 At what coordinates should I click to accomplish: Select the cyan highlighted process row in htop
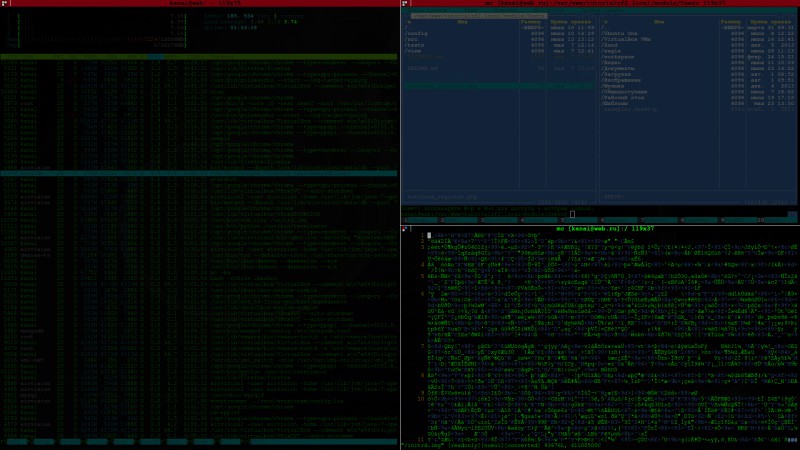click(199, 173)
